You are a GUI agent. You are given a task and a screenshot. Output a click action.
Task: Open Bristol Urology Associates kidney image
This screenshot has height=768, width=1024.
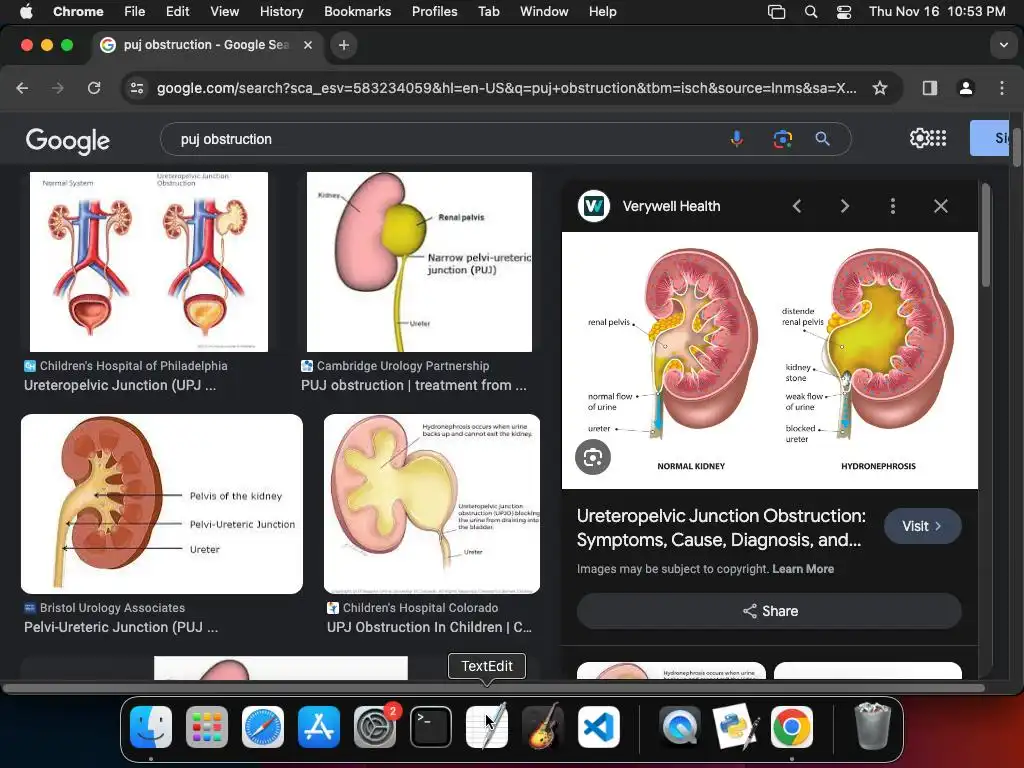162,504
